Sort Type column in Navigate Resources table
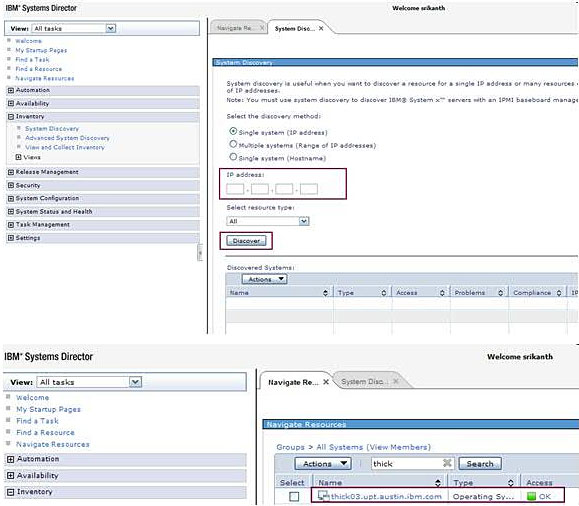579x506 pixels. coord(511,483)
